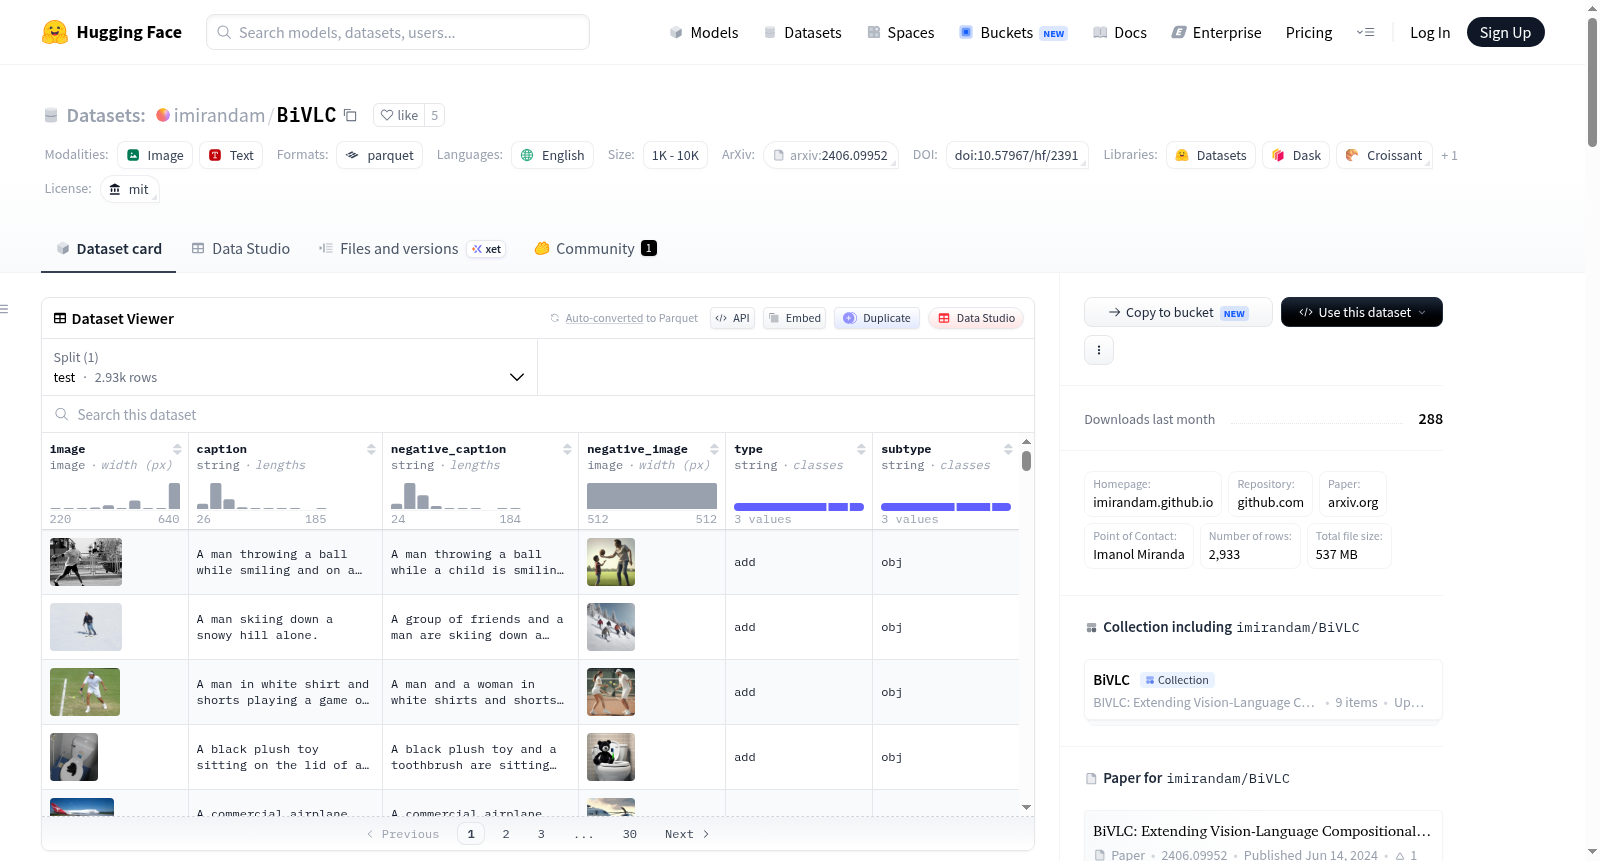Sort by the subtype column
The image size is (1600, 861).
point(1008,449)
